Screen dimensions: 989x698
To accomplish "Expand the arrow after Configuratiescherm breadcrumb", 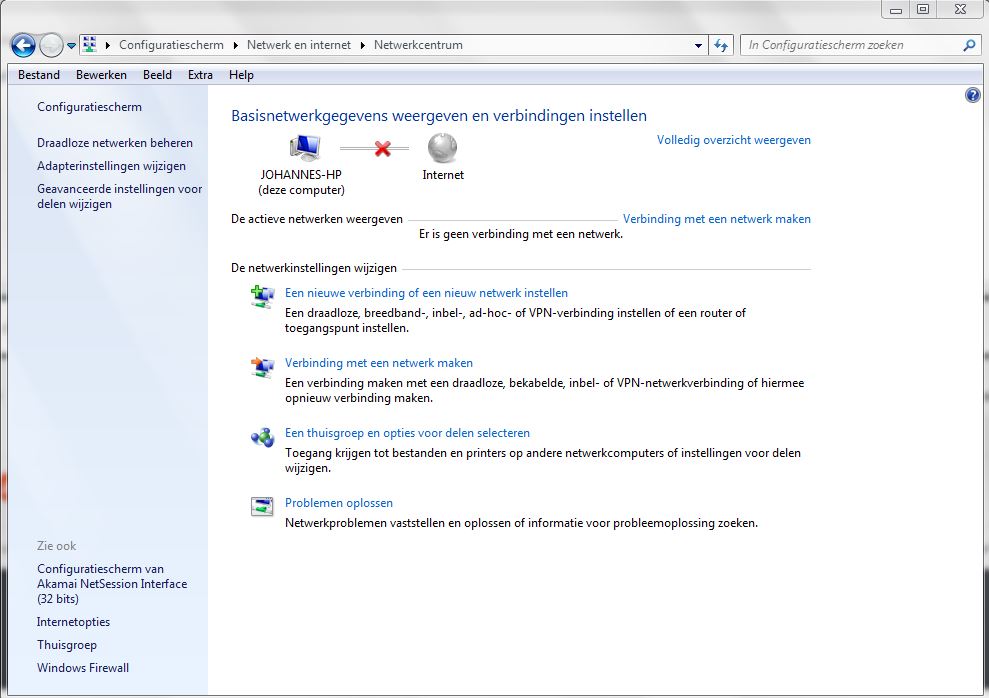I will (236, 45).
